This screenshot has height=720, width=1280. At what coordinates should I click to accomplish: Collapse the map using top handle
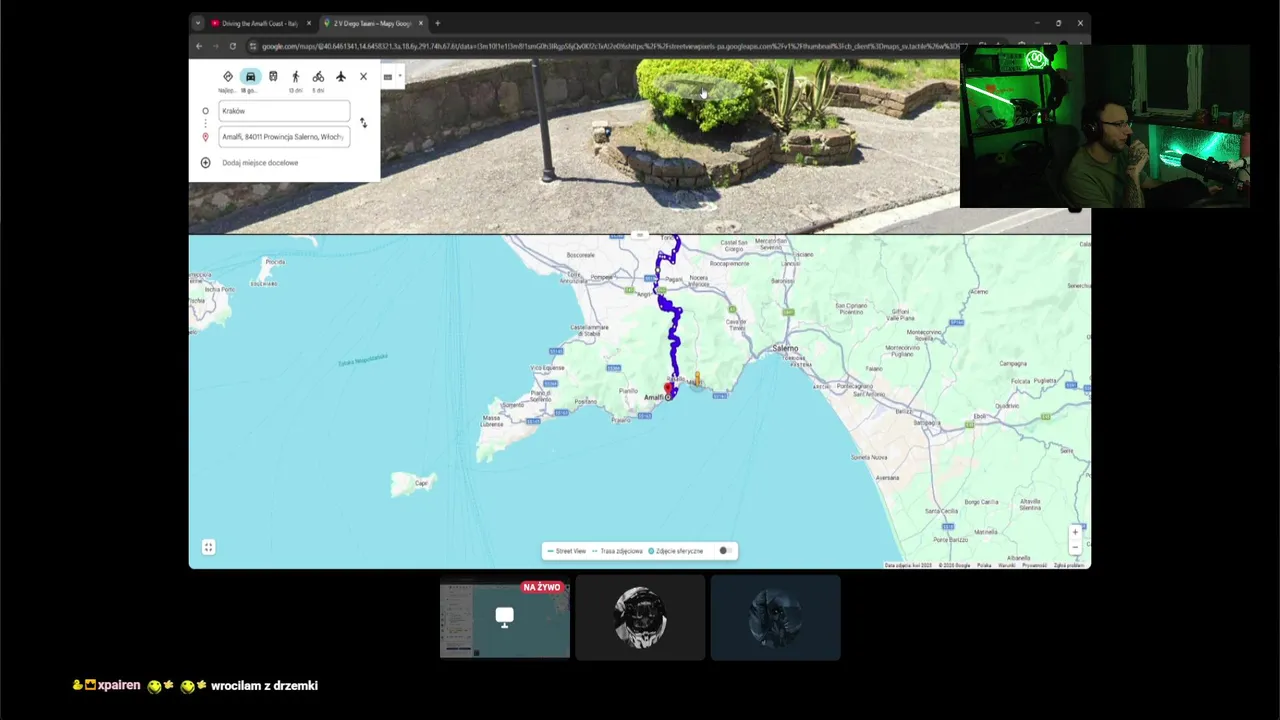pyautogui.click(x=640, y=236)
